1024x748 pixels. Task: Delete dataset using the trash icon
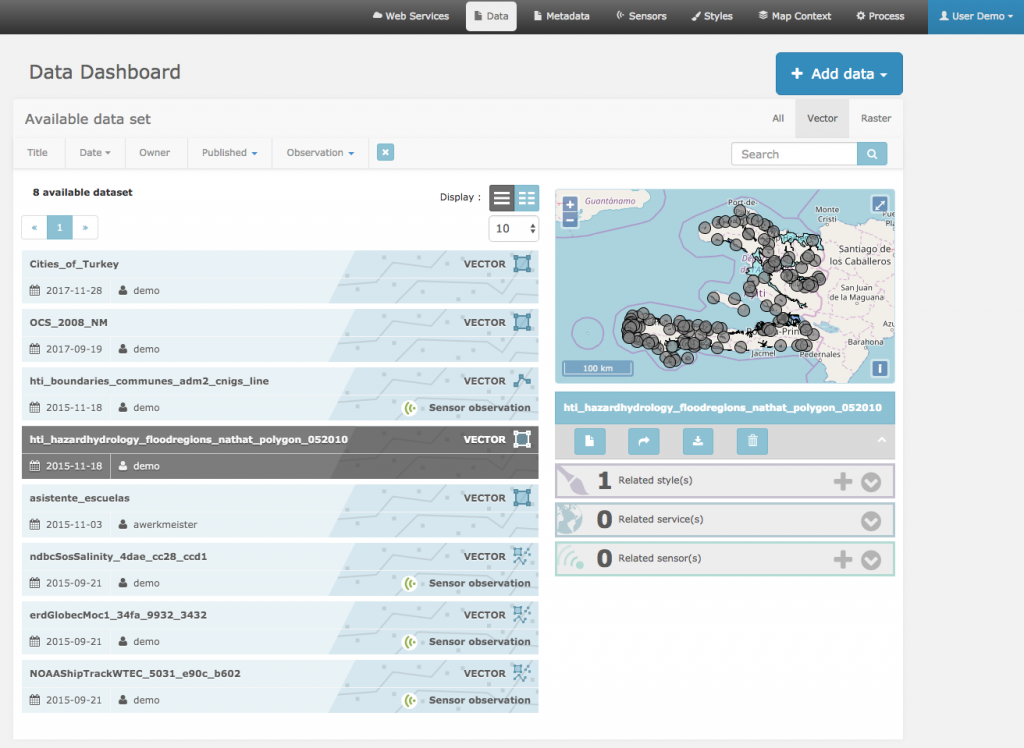click(x=752, y=441)
